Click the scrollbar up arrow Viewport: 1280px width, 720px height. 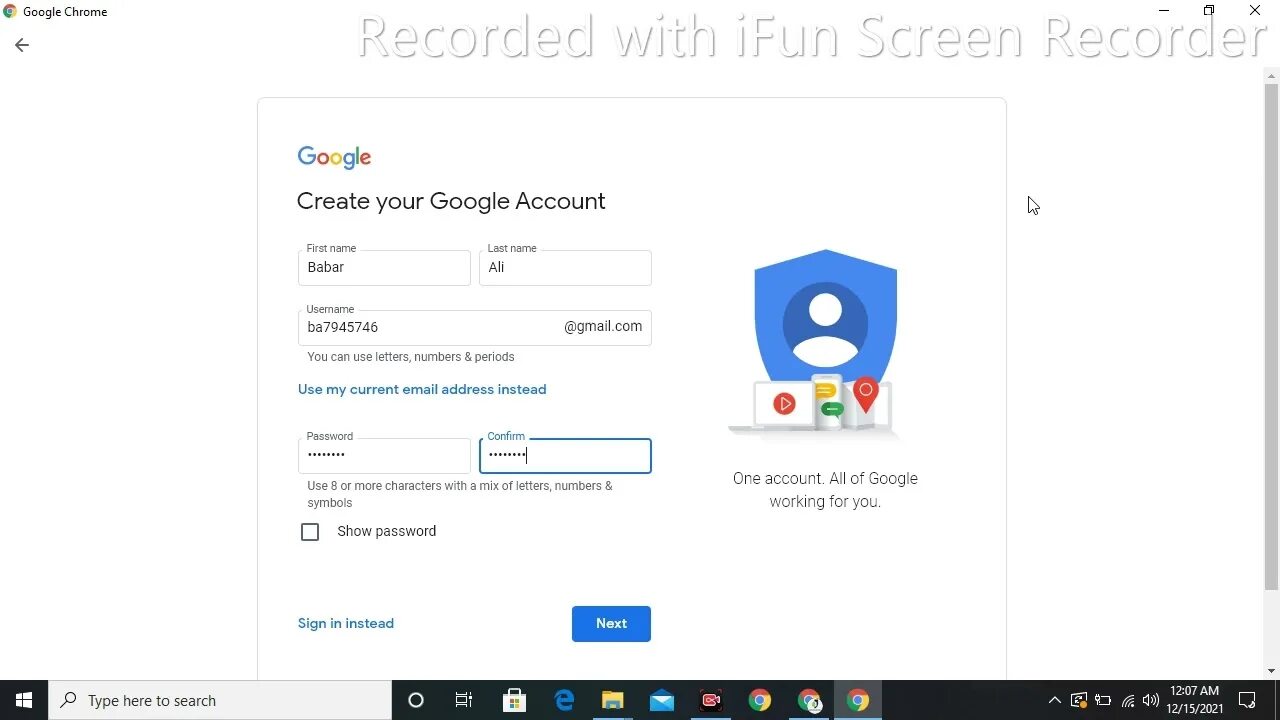tap(1271, 74)
